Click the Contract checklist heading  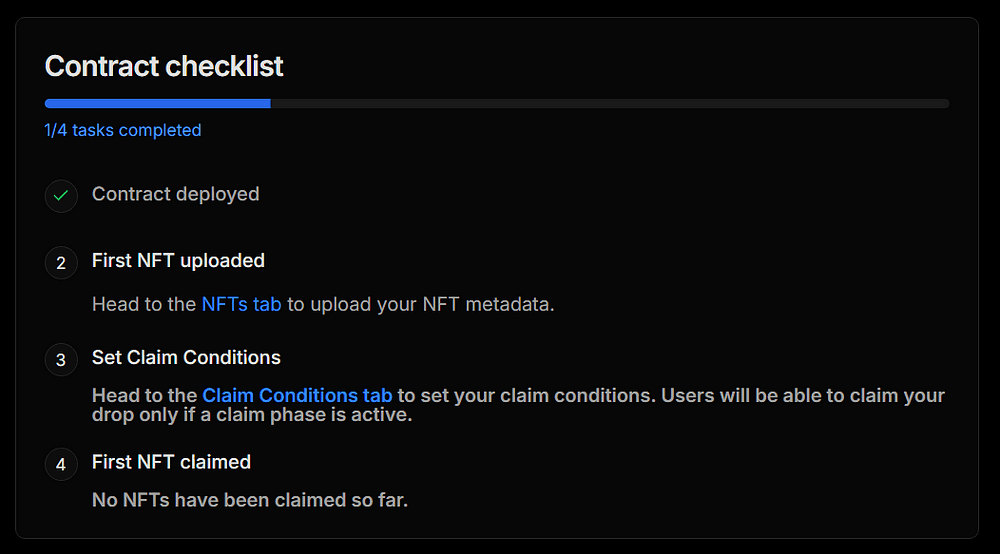pos(164,66)
